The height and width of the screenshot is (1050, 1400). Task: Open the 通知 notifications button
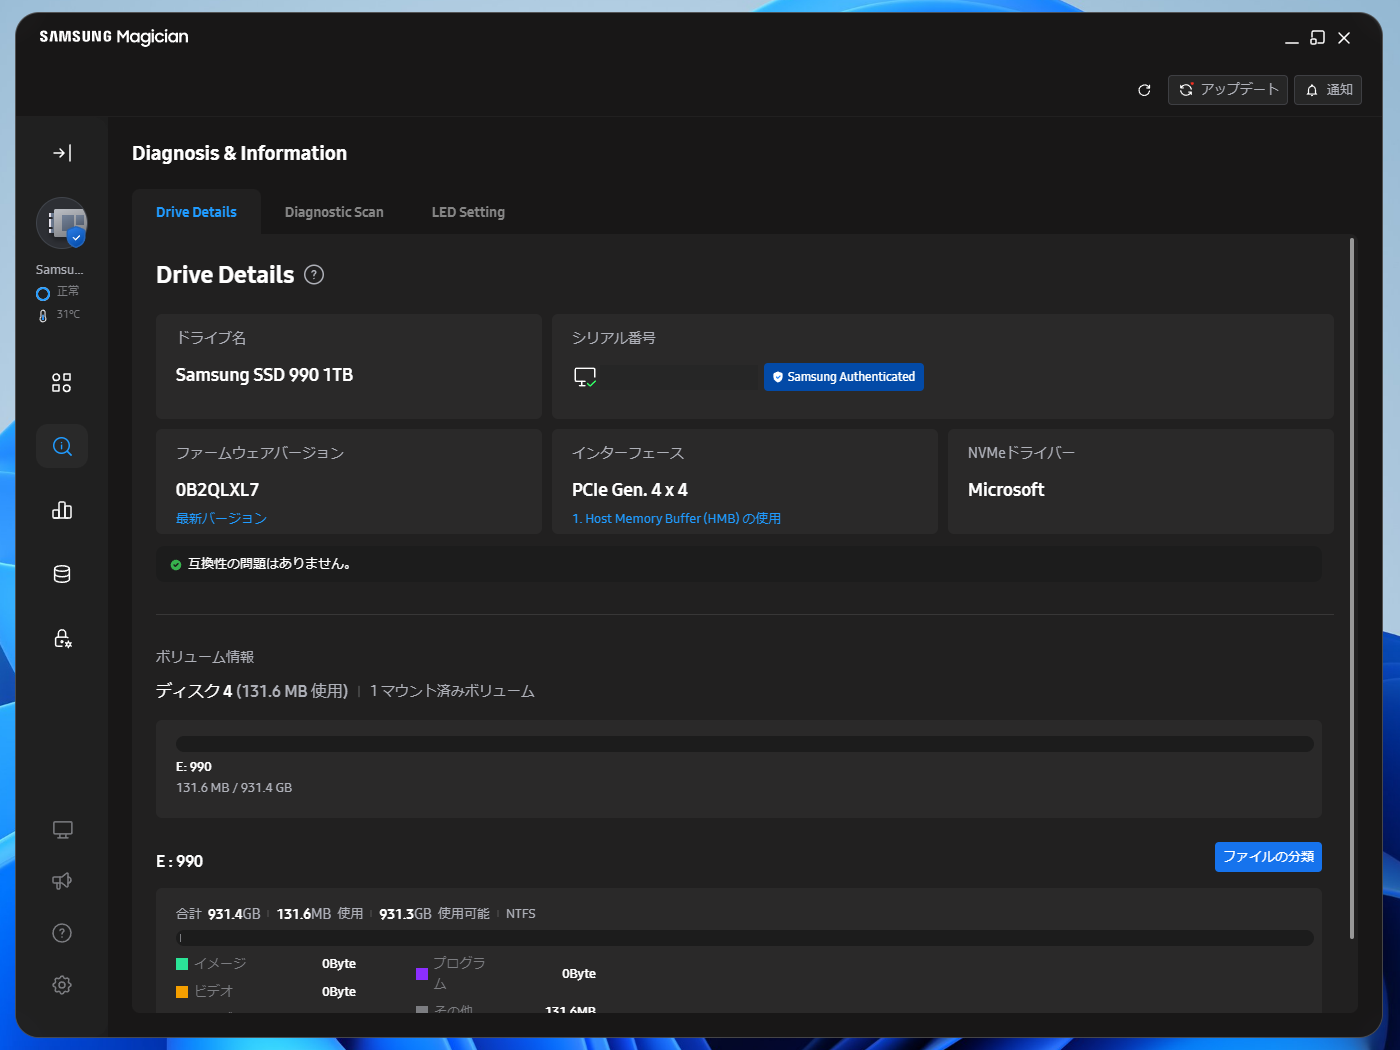click(x=1328, y=90)
